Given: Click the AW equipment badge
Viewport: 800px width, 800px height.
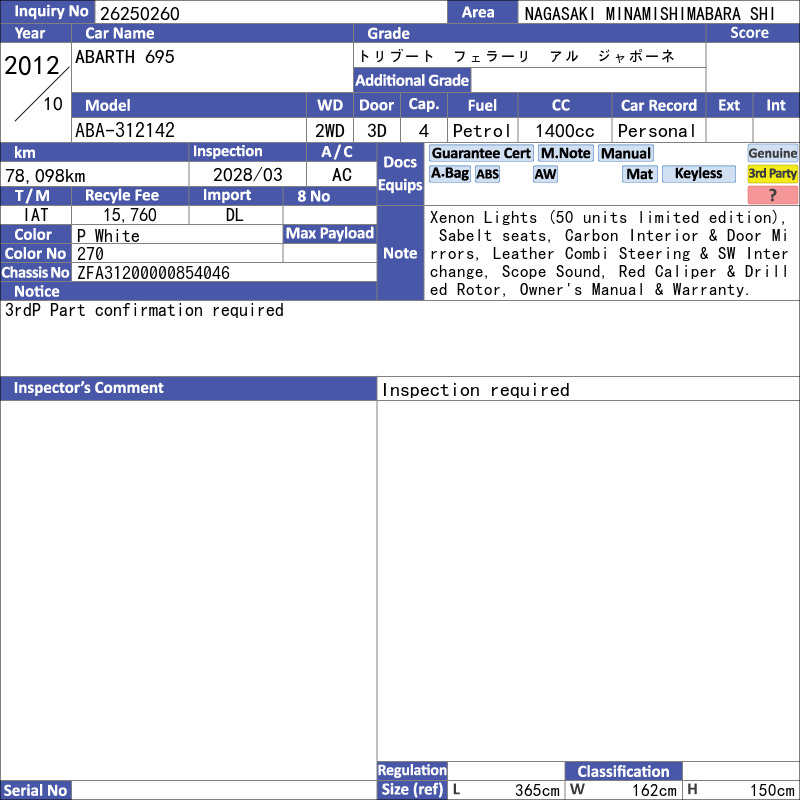Looking at the screenshot, I should [x=545, y=174].
